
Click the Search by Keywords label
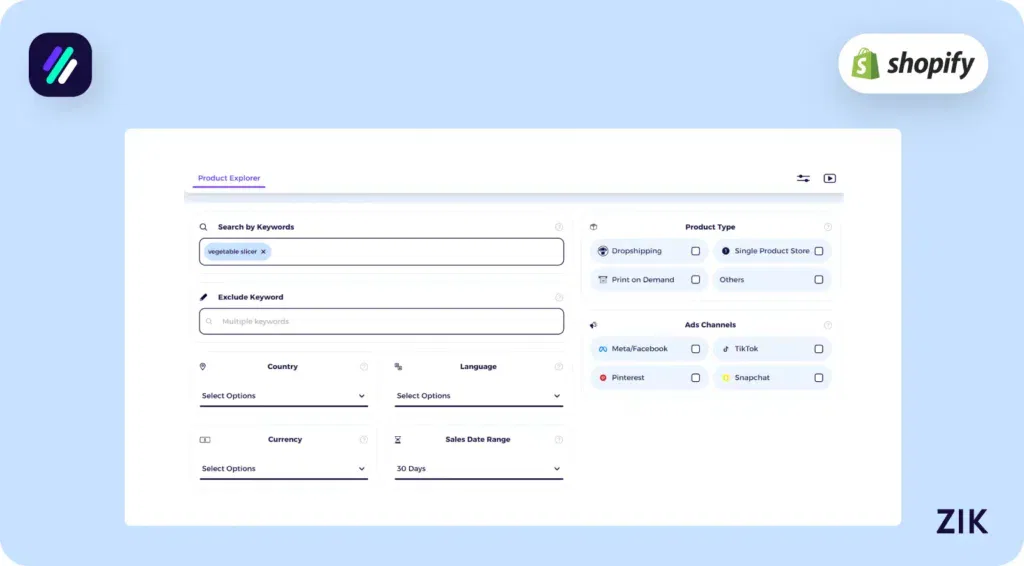256,227
